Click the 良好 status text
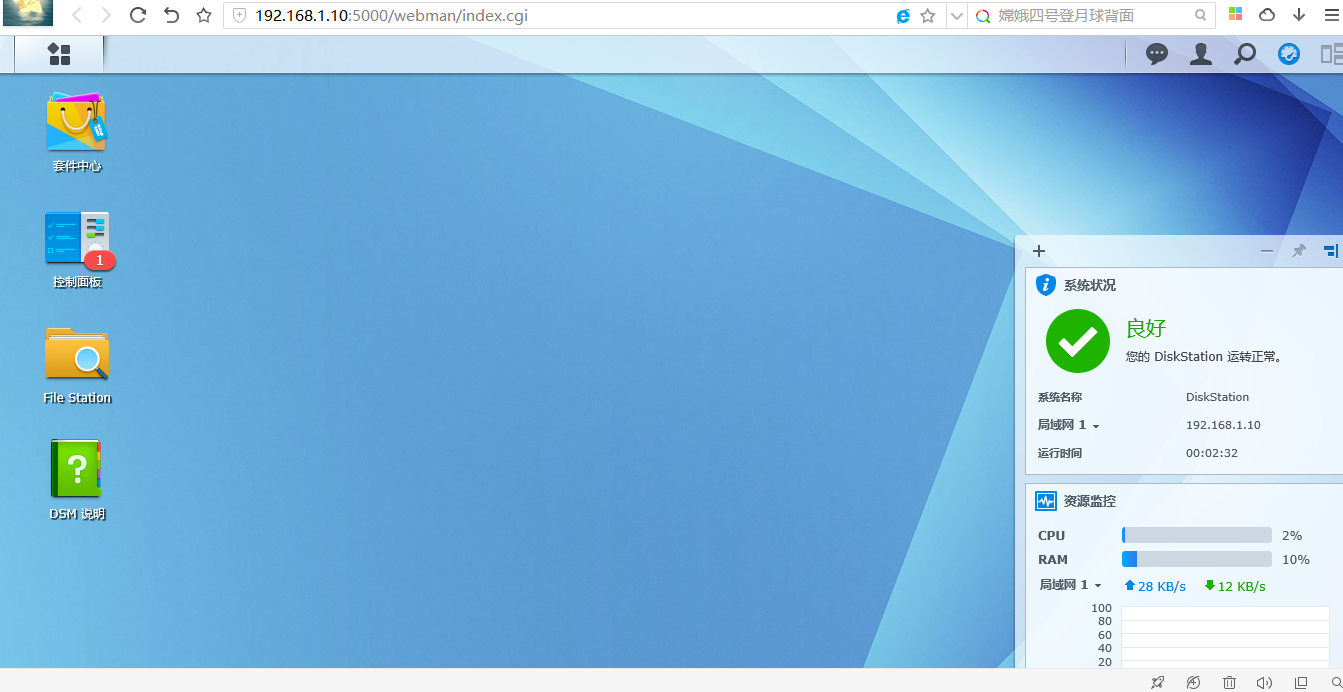1343x692 pixels. (x=1146, y=328)
